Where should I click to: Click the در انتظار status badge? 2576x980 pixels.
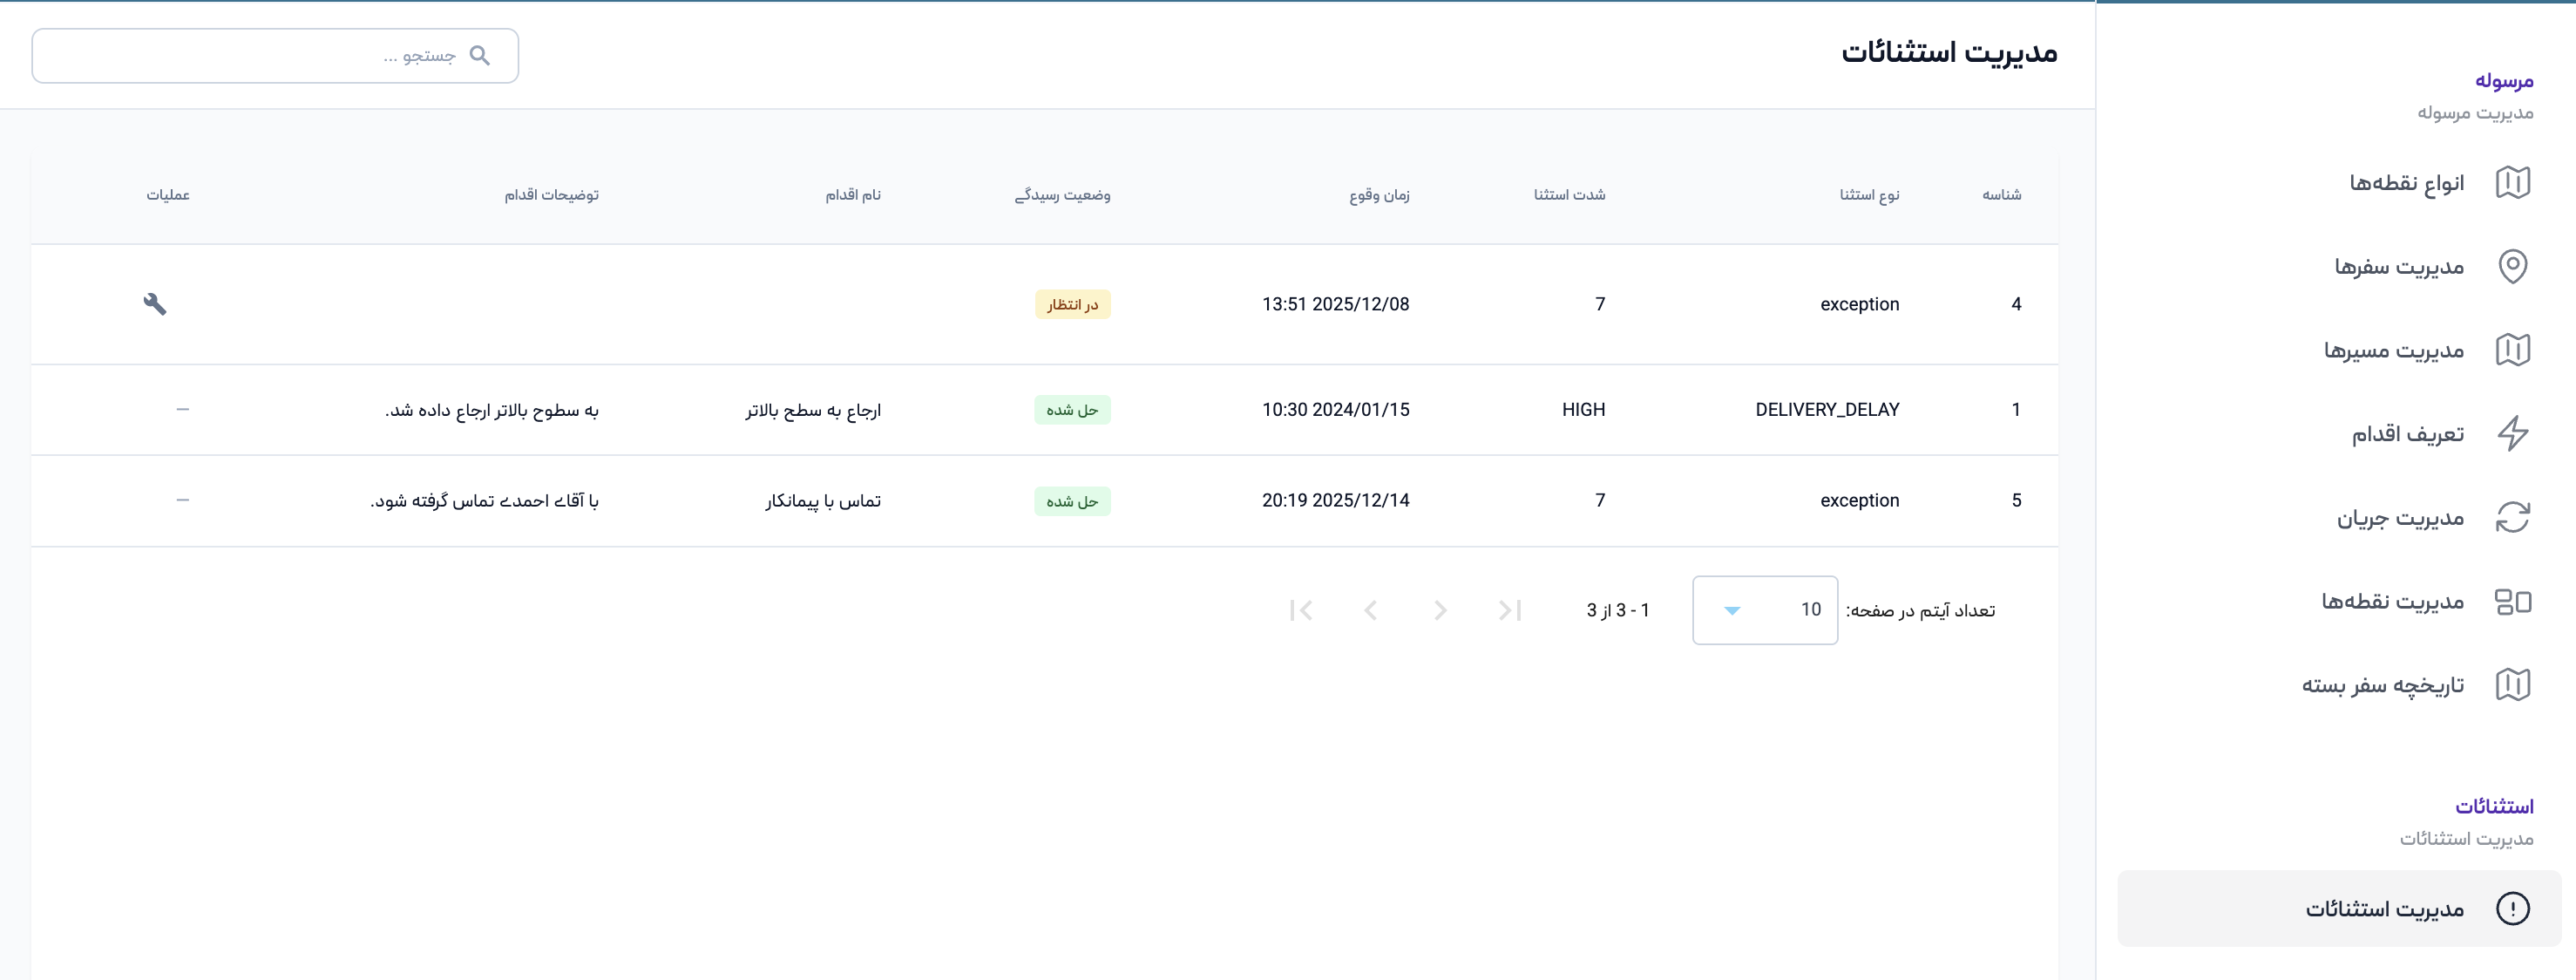point(1072,304)
